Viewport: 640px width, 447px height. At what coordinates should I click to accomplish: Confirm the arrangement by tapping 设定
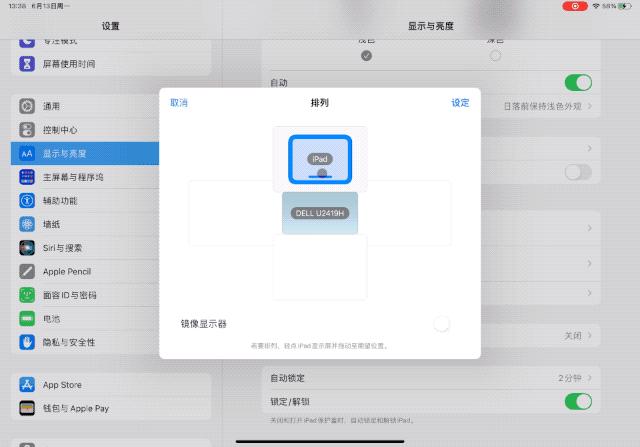(x=460, y=103)
